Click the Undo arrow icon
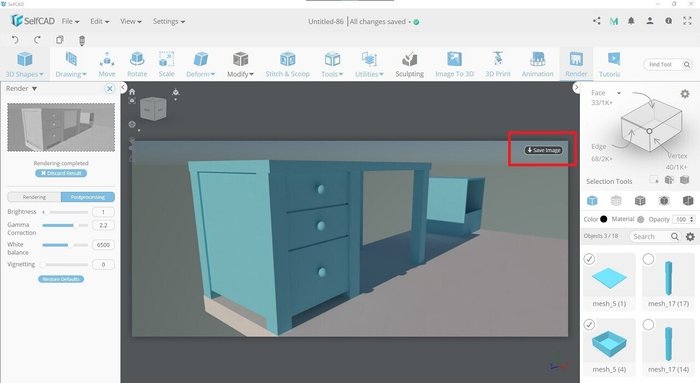Image resolution: width=700 pixels, height=383 pixels. (15, 40)
